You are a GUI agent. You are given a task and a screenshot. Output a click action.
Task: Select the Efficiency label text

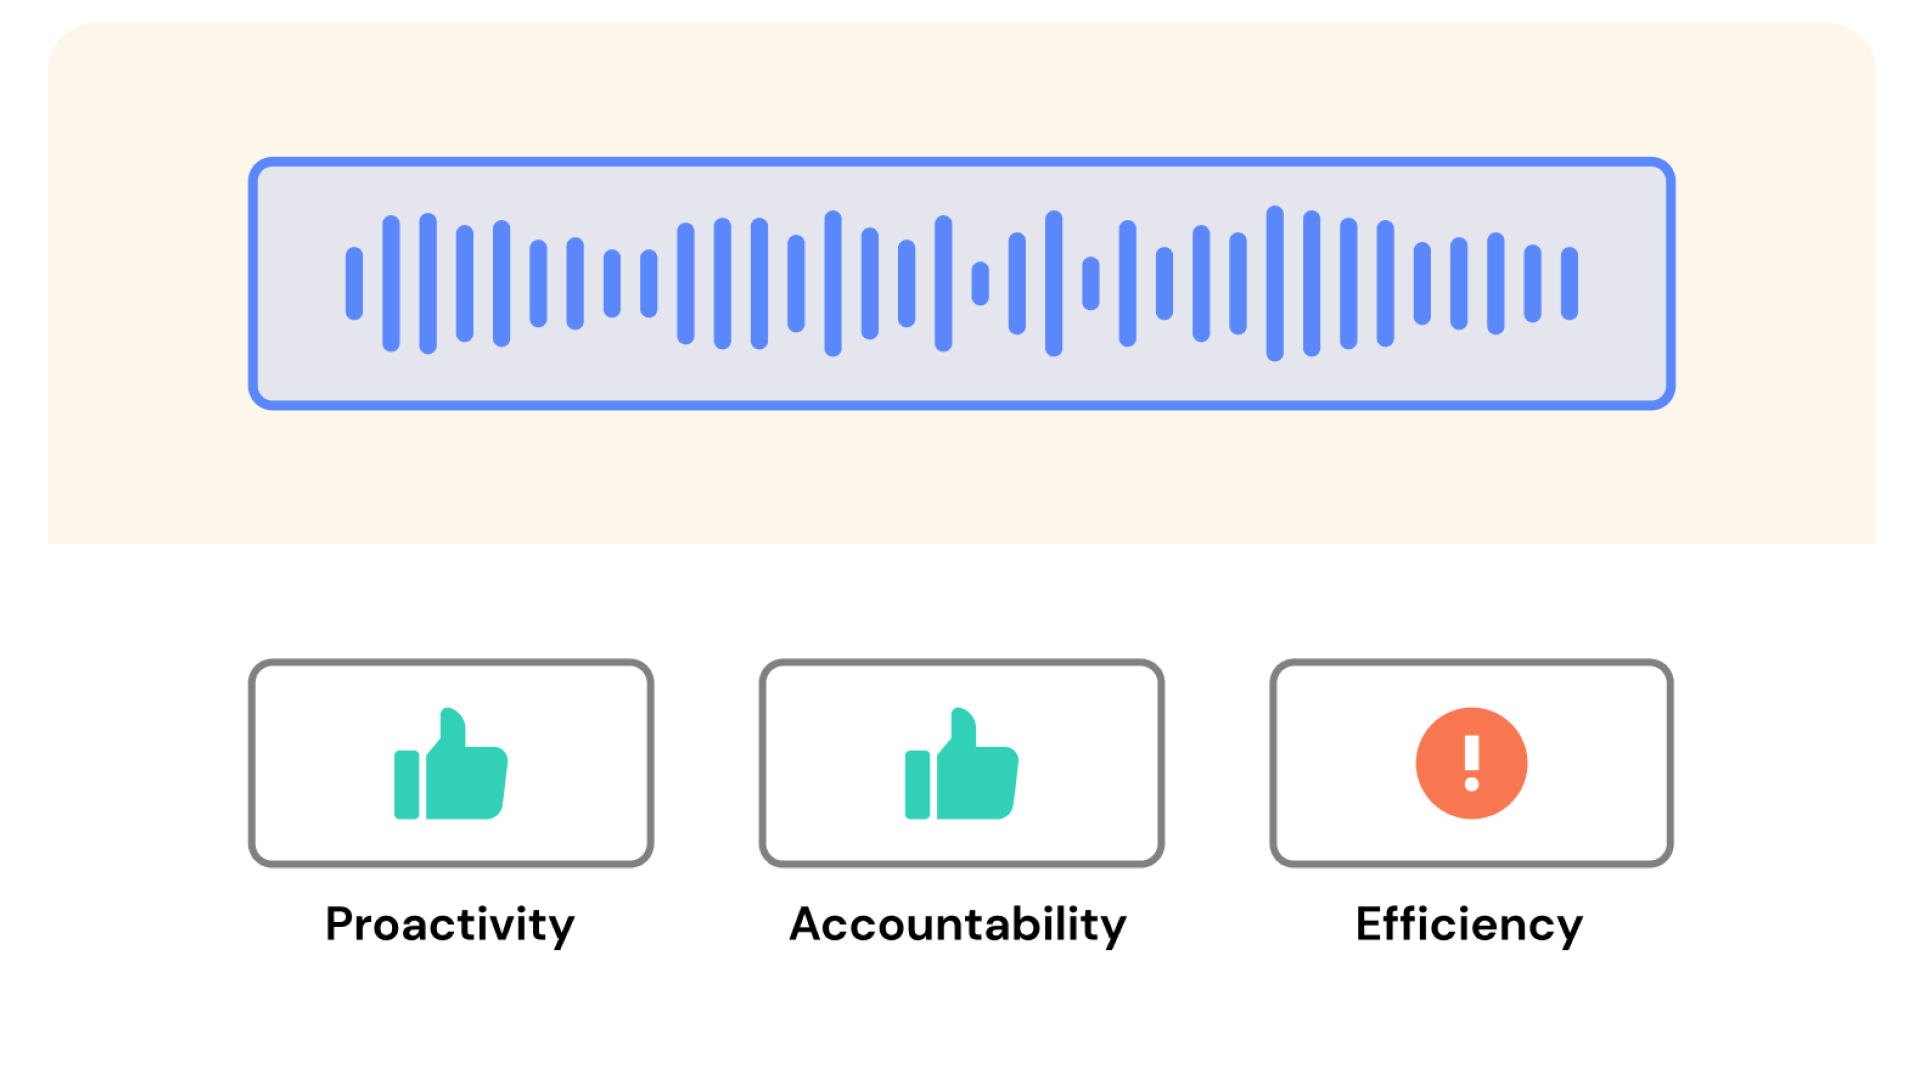pyautogui.click(x=1469, y=924)
